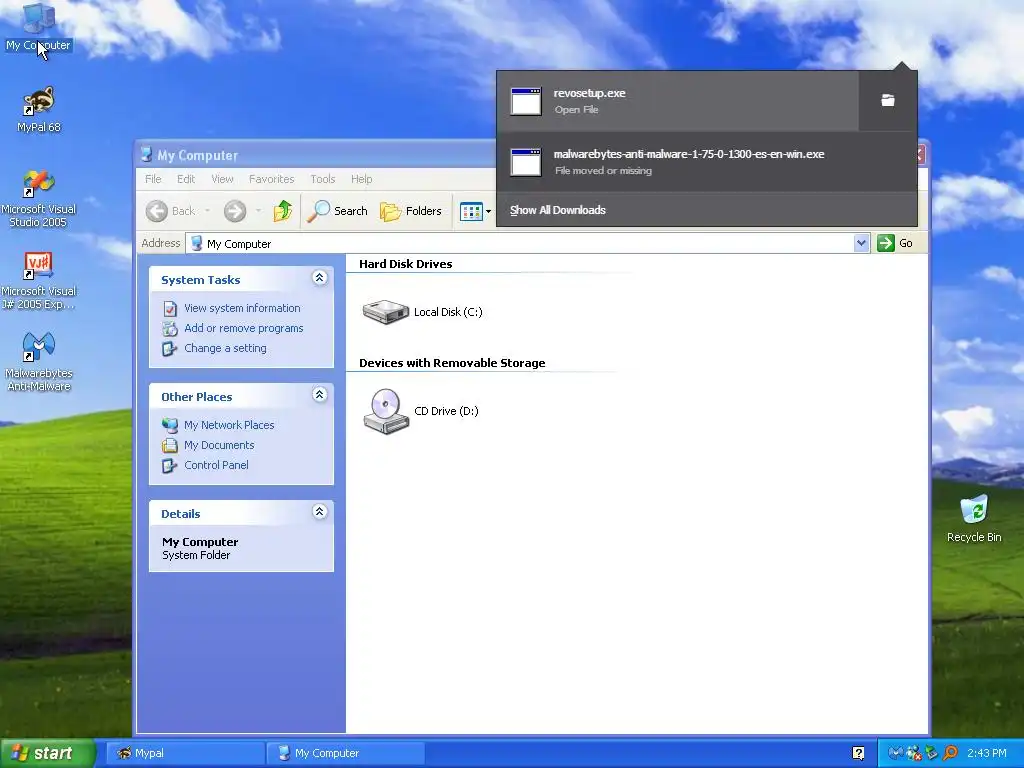This screenshot has height=768, width=1024.
Task: Click the View system information icon
Action: click(170, 308)
